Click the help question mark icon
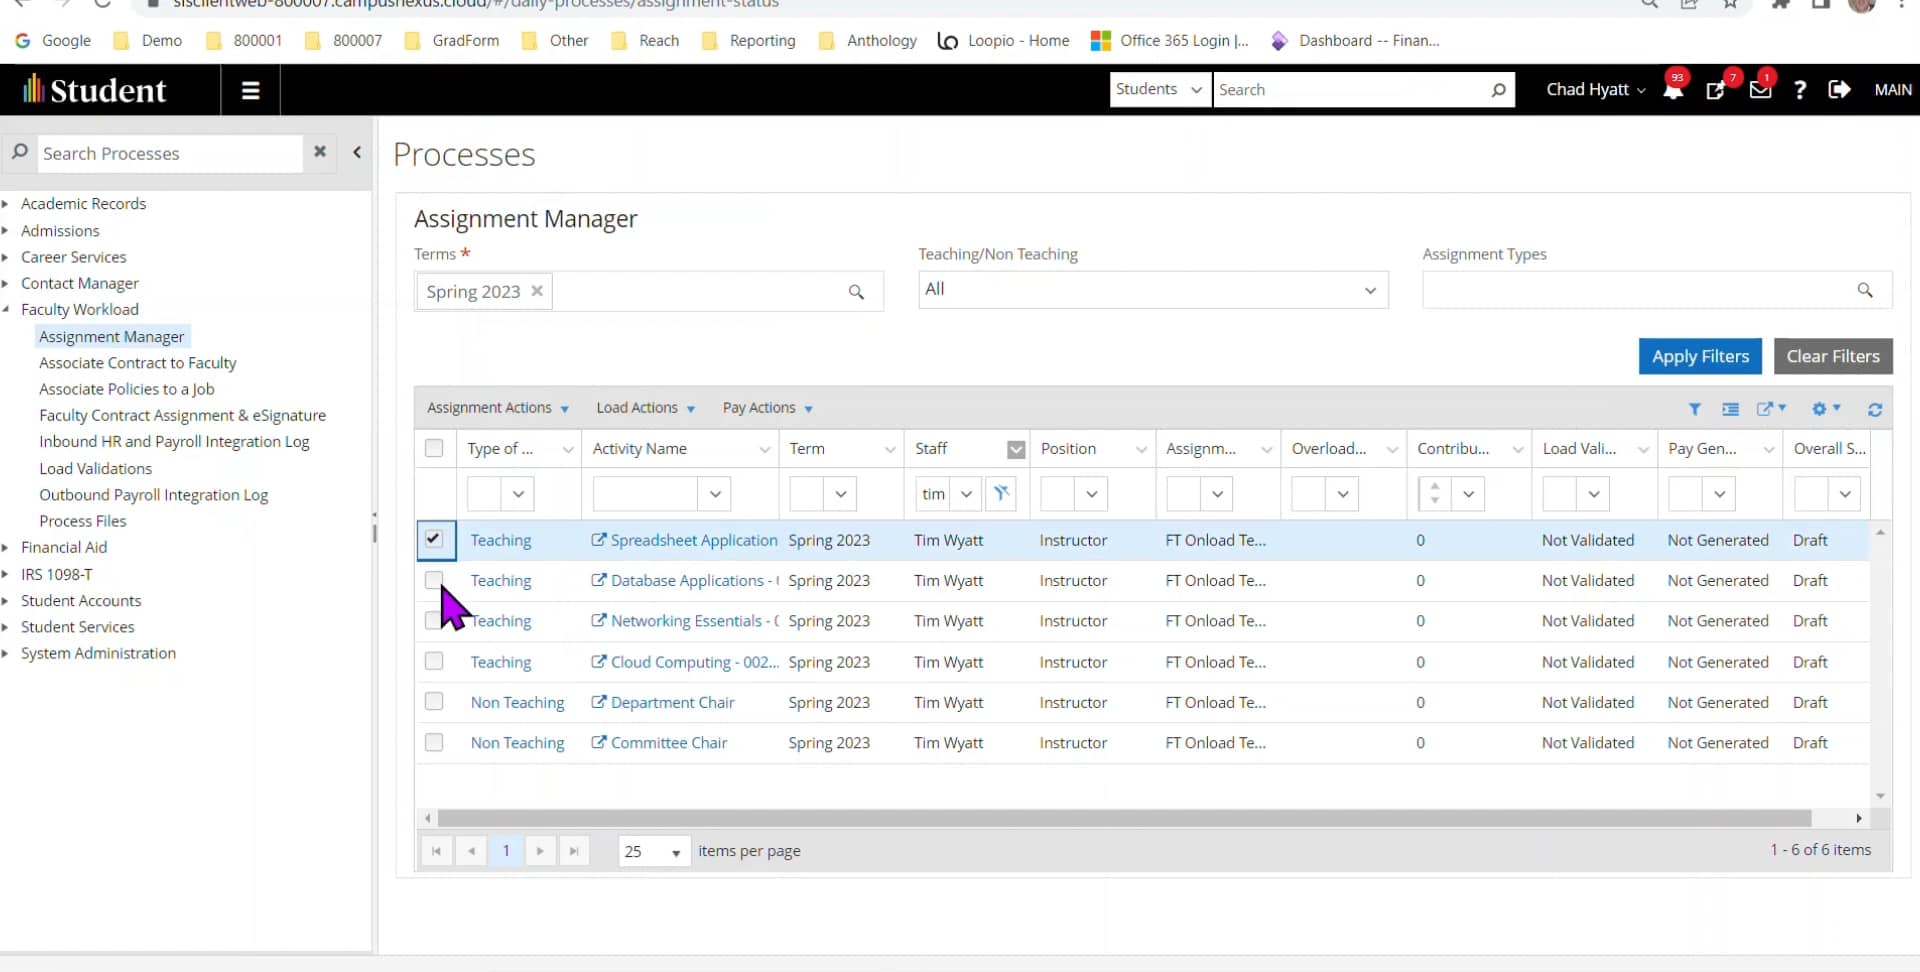1920x972 pixels. [1800, 89]
